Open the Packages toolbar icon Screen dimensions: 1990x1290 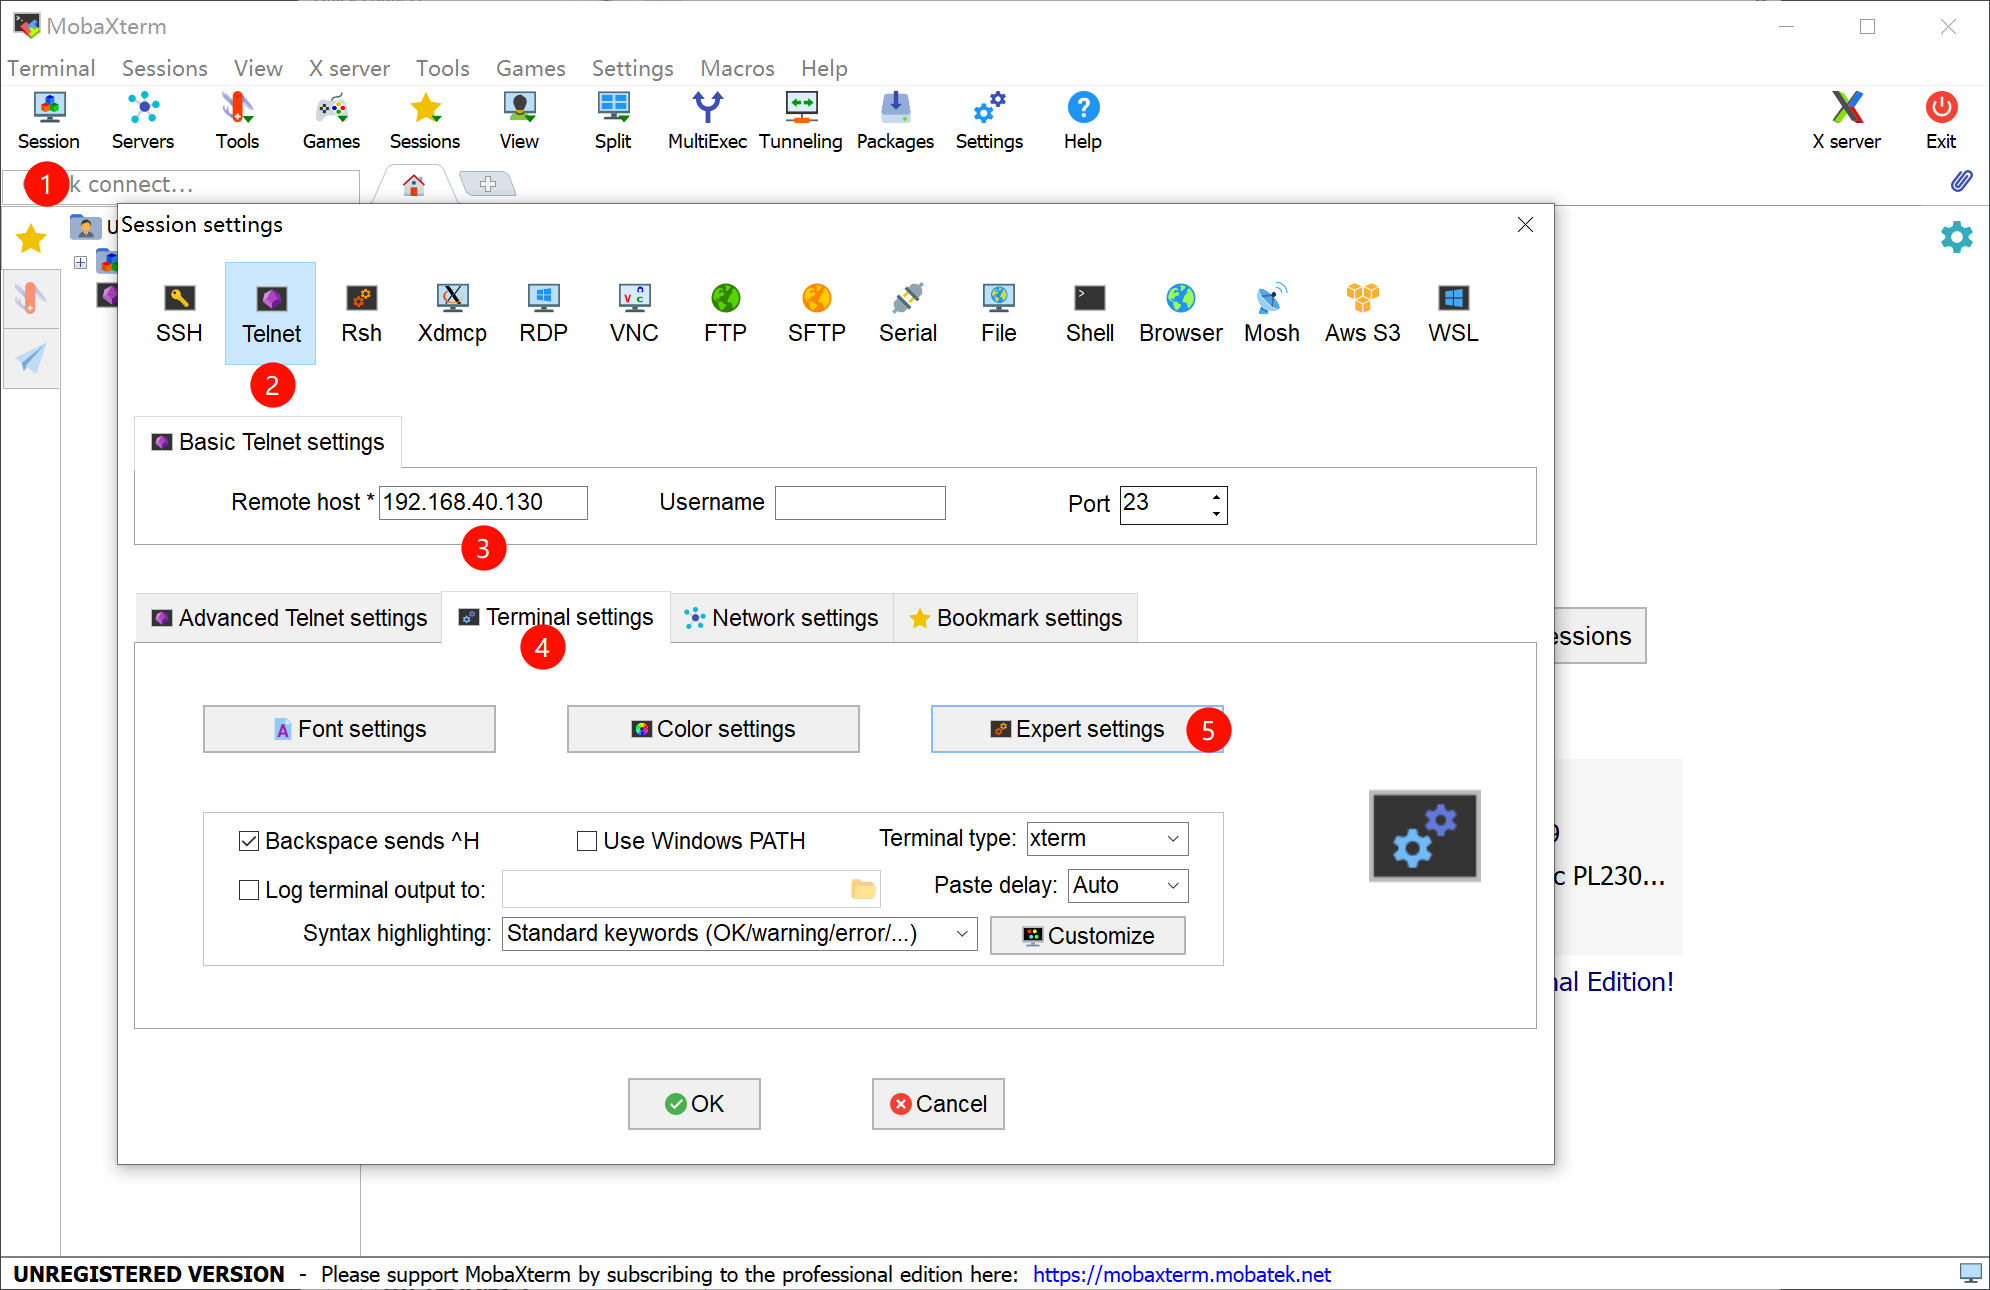tap(895, 120)
